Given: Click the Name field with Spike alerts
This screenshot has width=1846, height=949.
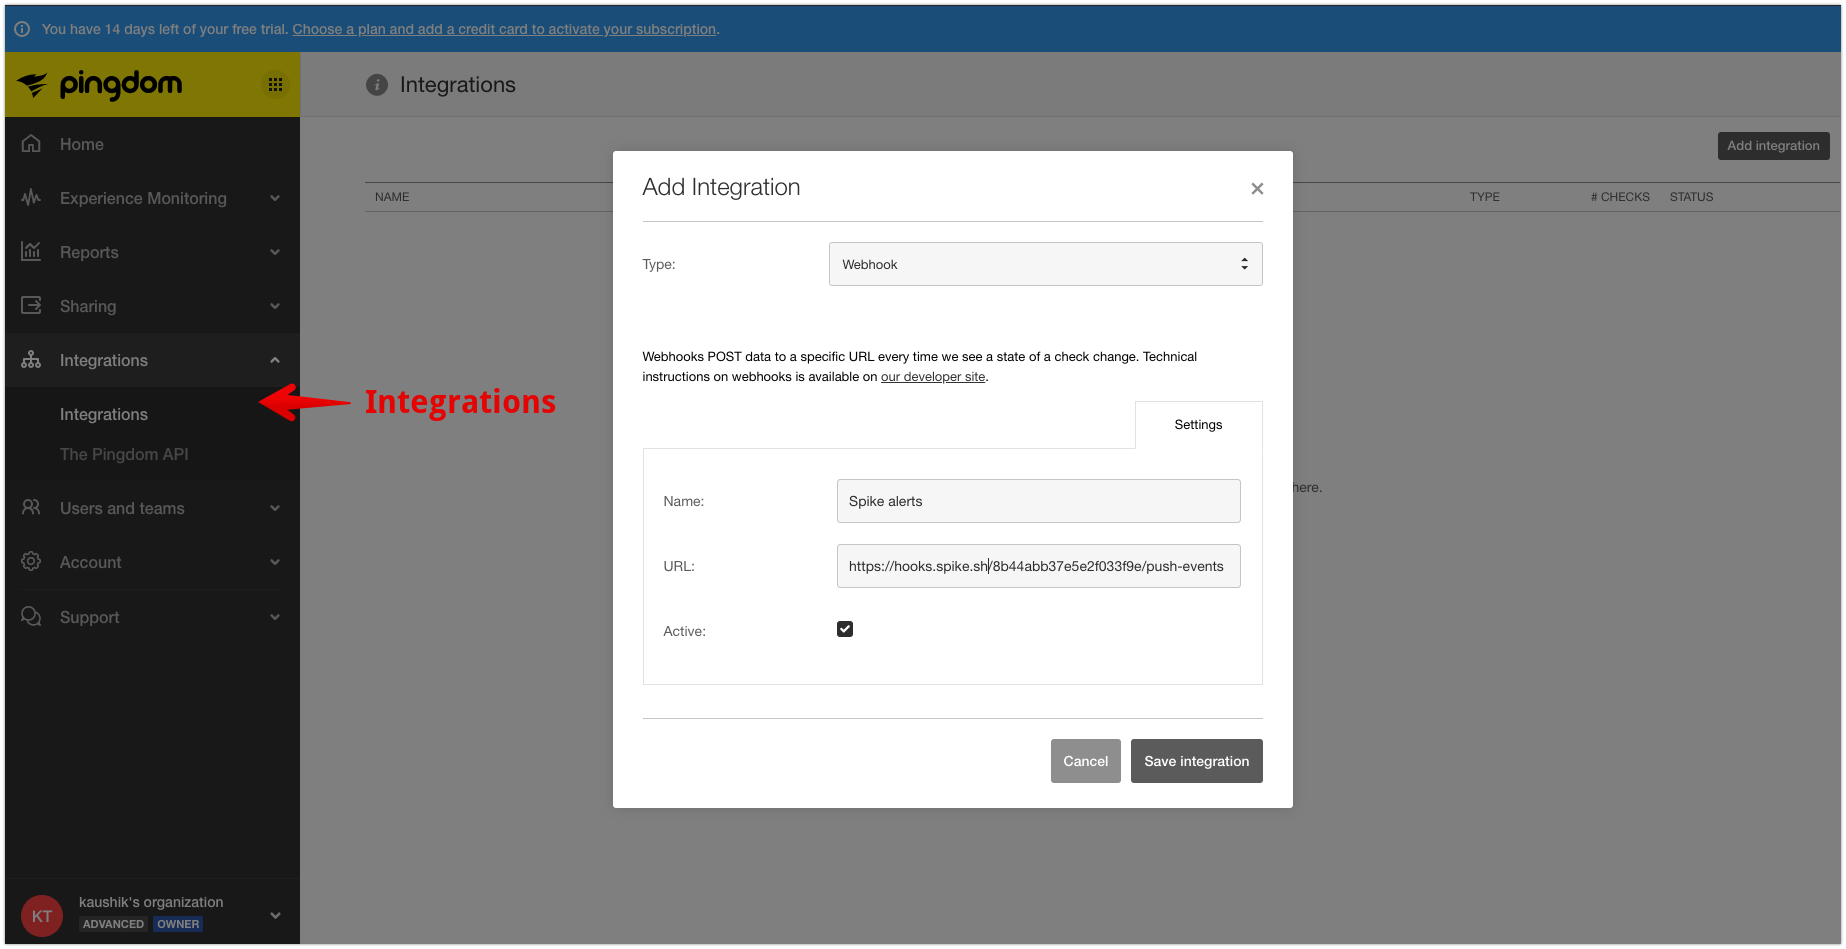Looking at the screenshot, I should (x=1038, y=501).
